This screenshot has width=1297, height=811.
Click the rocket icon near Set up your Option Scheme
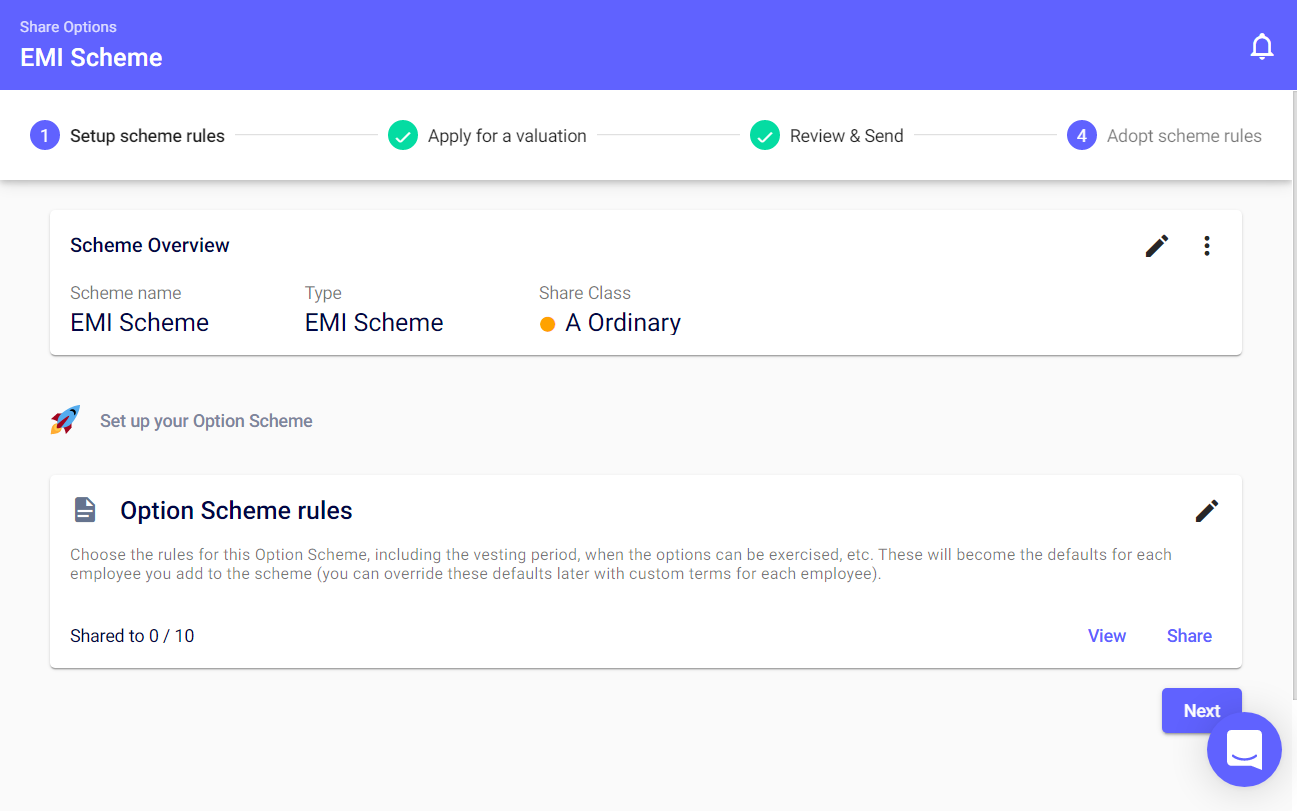click(64, 420)
